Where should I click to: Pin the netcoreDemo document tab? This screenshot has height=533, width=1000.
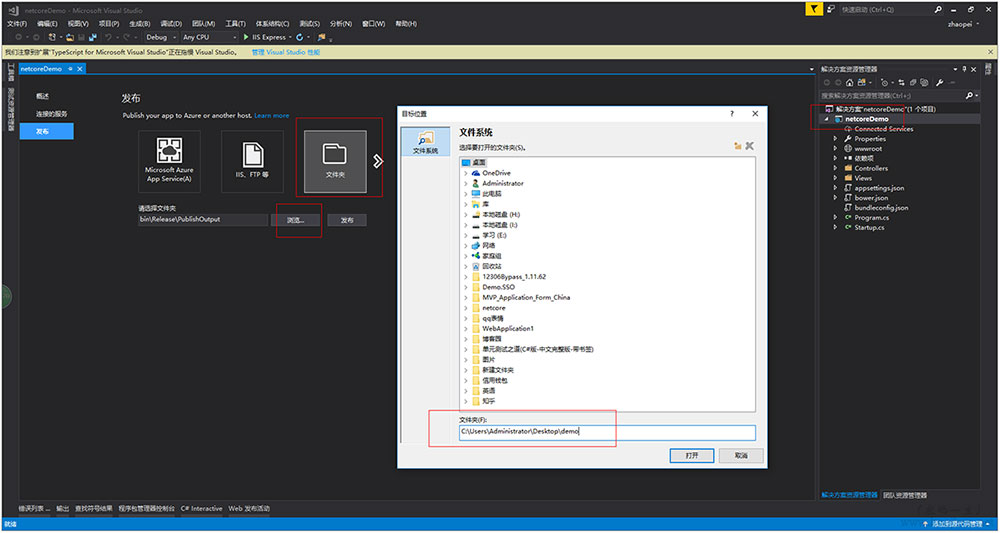pos(70,69)
